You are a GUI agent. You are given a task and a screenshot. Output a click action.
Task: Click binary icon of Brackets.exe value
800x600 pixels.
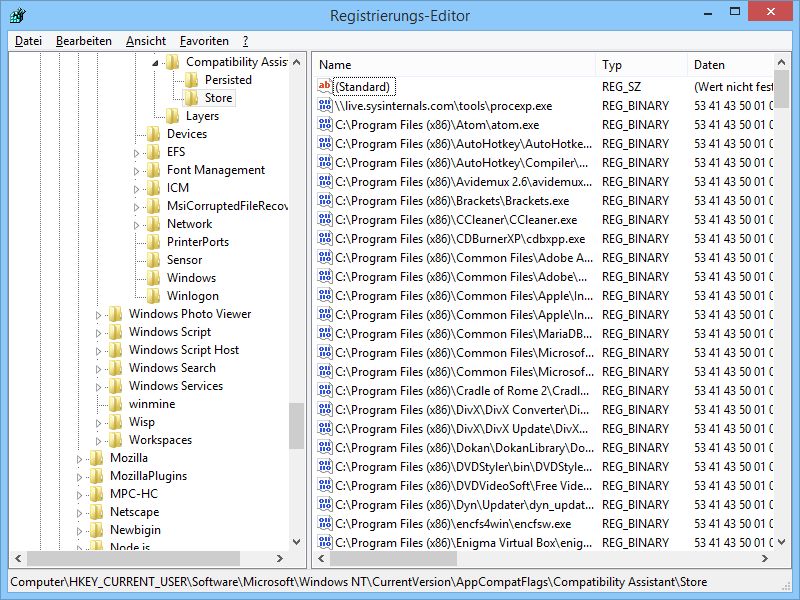(x=324, y=201)
